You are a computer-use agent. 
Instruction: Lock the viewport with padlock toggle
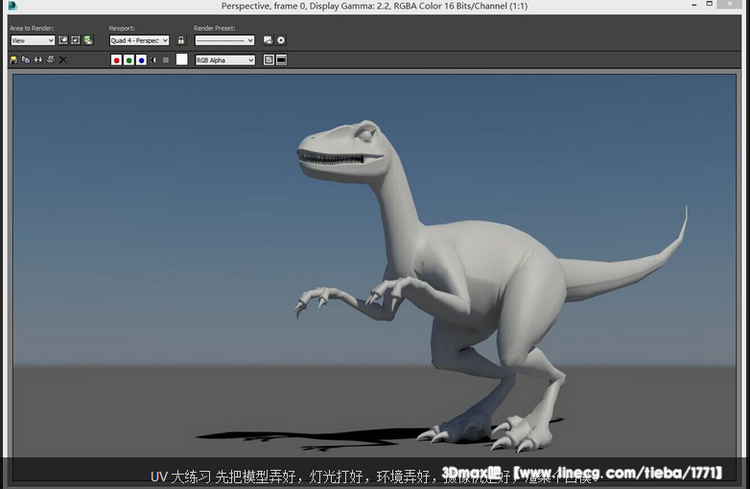click(180, 40)
